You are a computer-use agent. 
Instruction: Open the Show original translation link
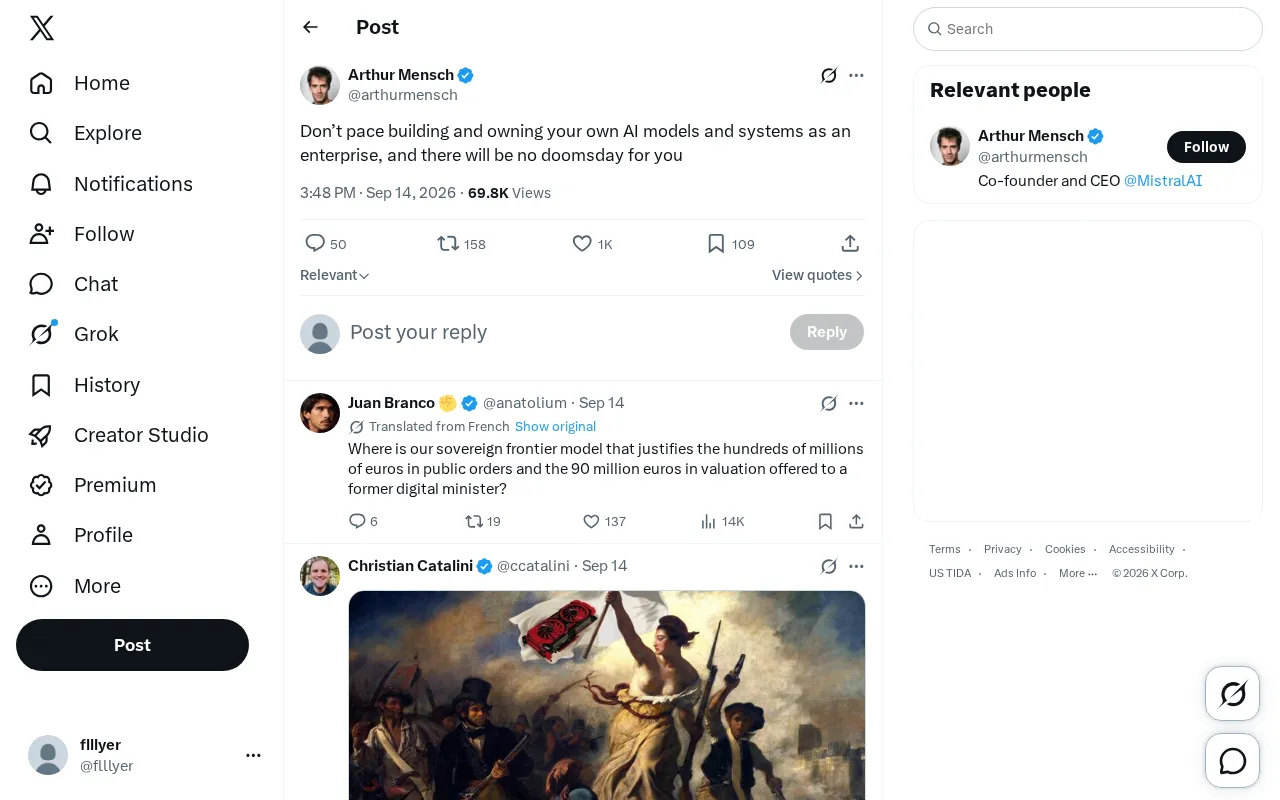pos(555,426)
